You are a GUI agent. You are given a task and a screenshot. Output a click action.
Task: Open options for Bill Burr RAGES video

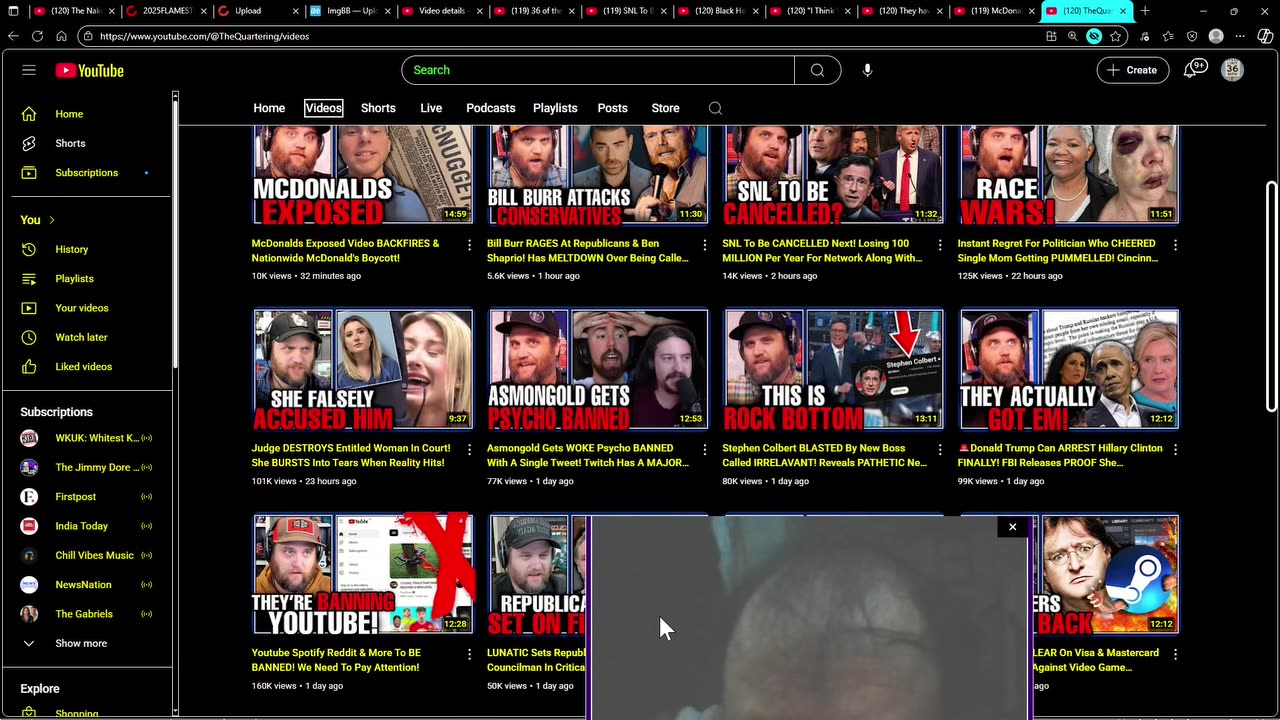click(x=704, y=244)
